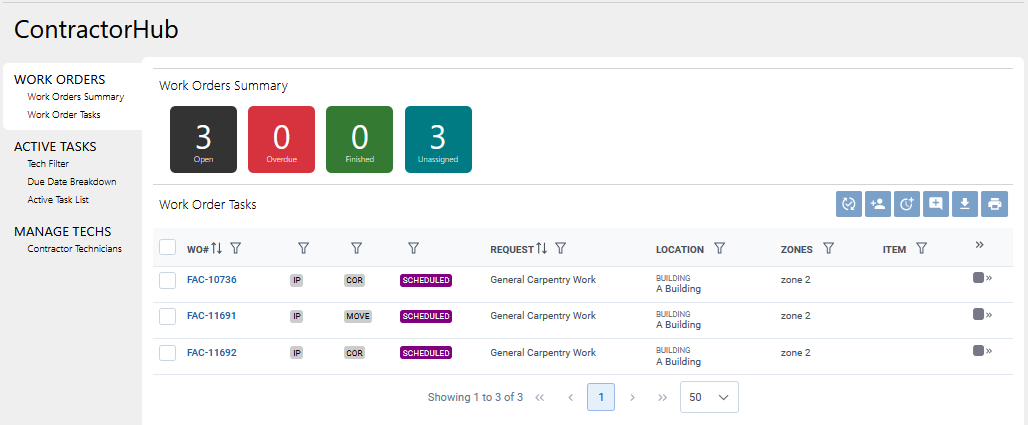1028x425 pixels.
Task: Print the work order tasks
Action: [994, 204]
